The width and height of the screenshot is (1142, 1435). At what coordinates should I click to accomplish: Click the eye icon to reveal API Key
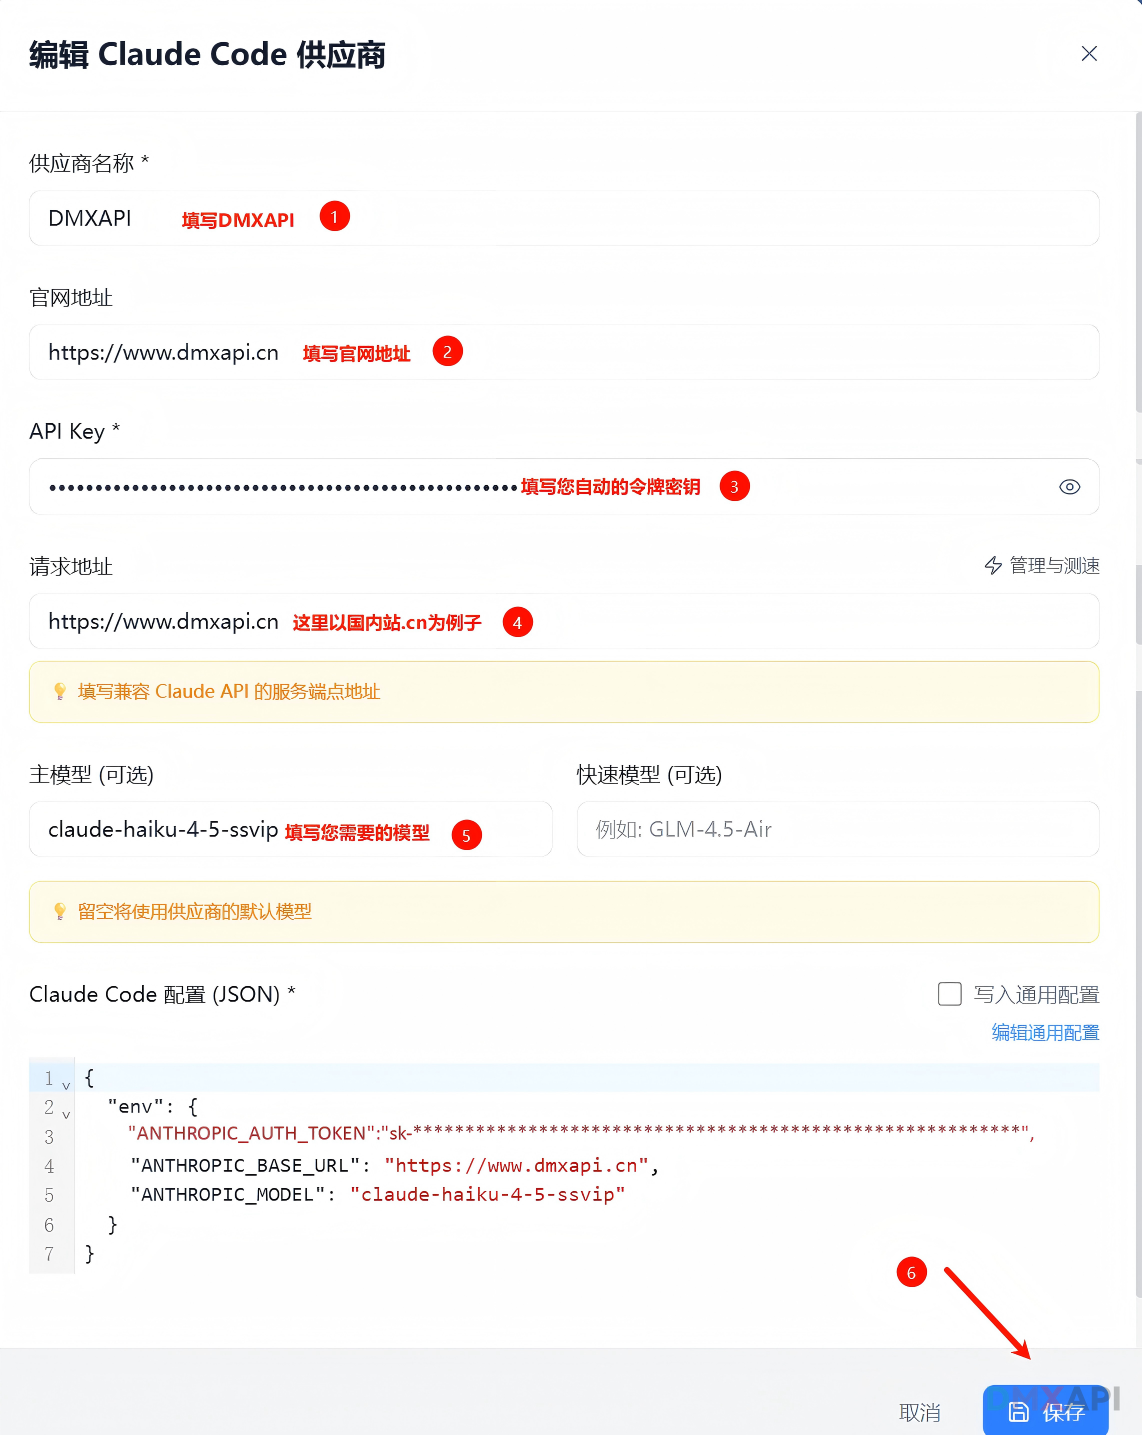(1069, 487)
